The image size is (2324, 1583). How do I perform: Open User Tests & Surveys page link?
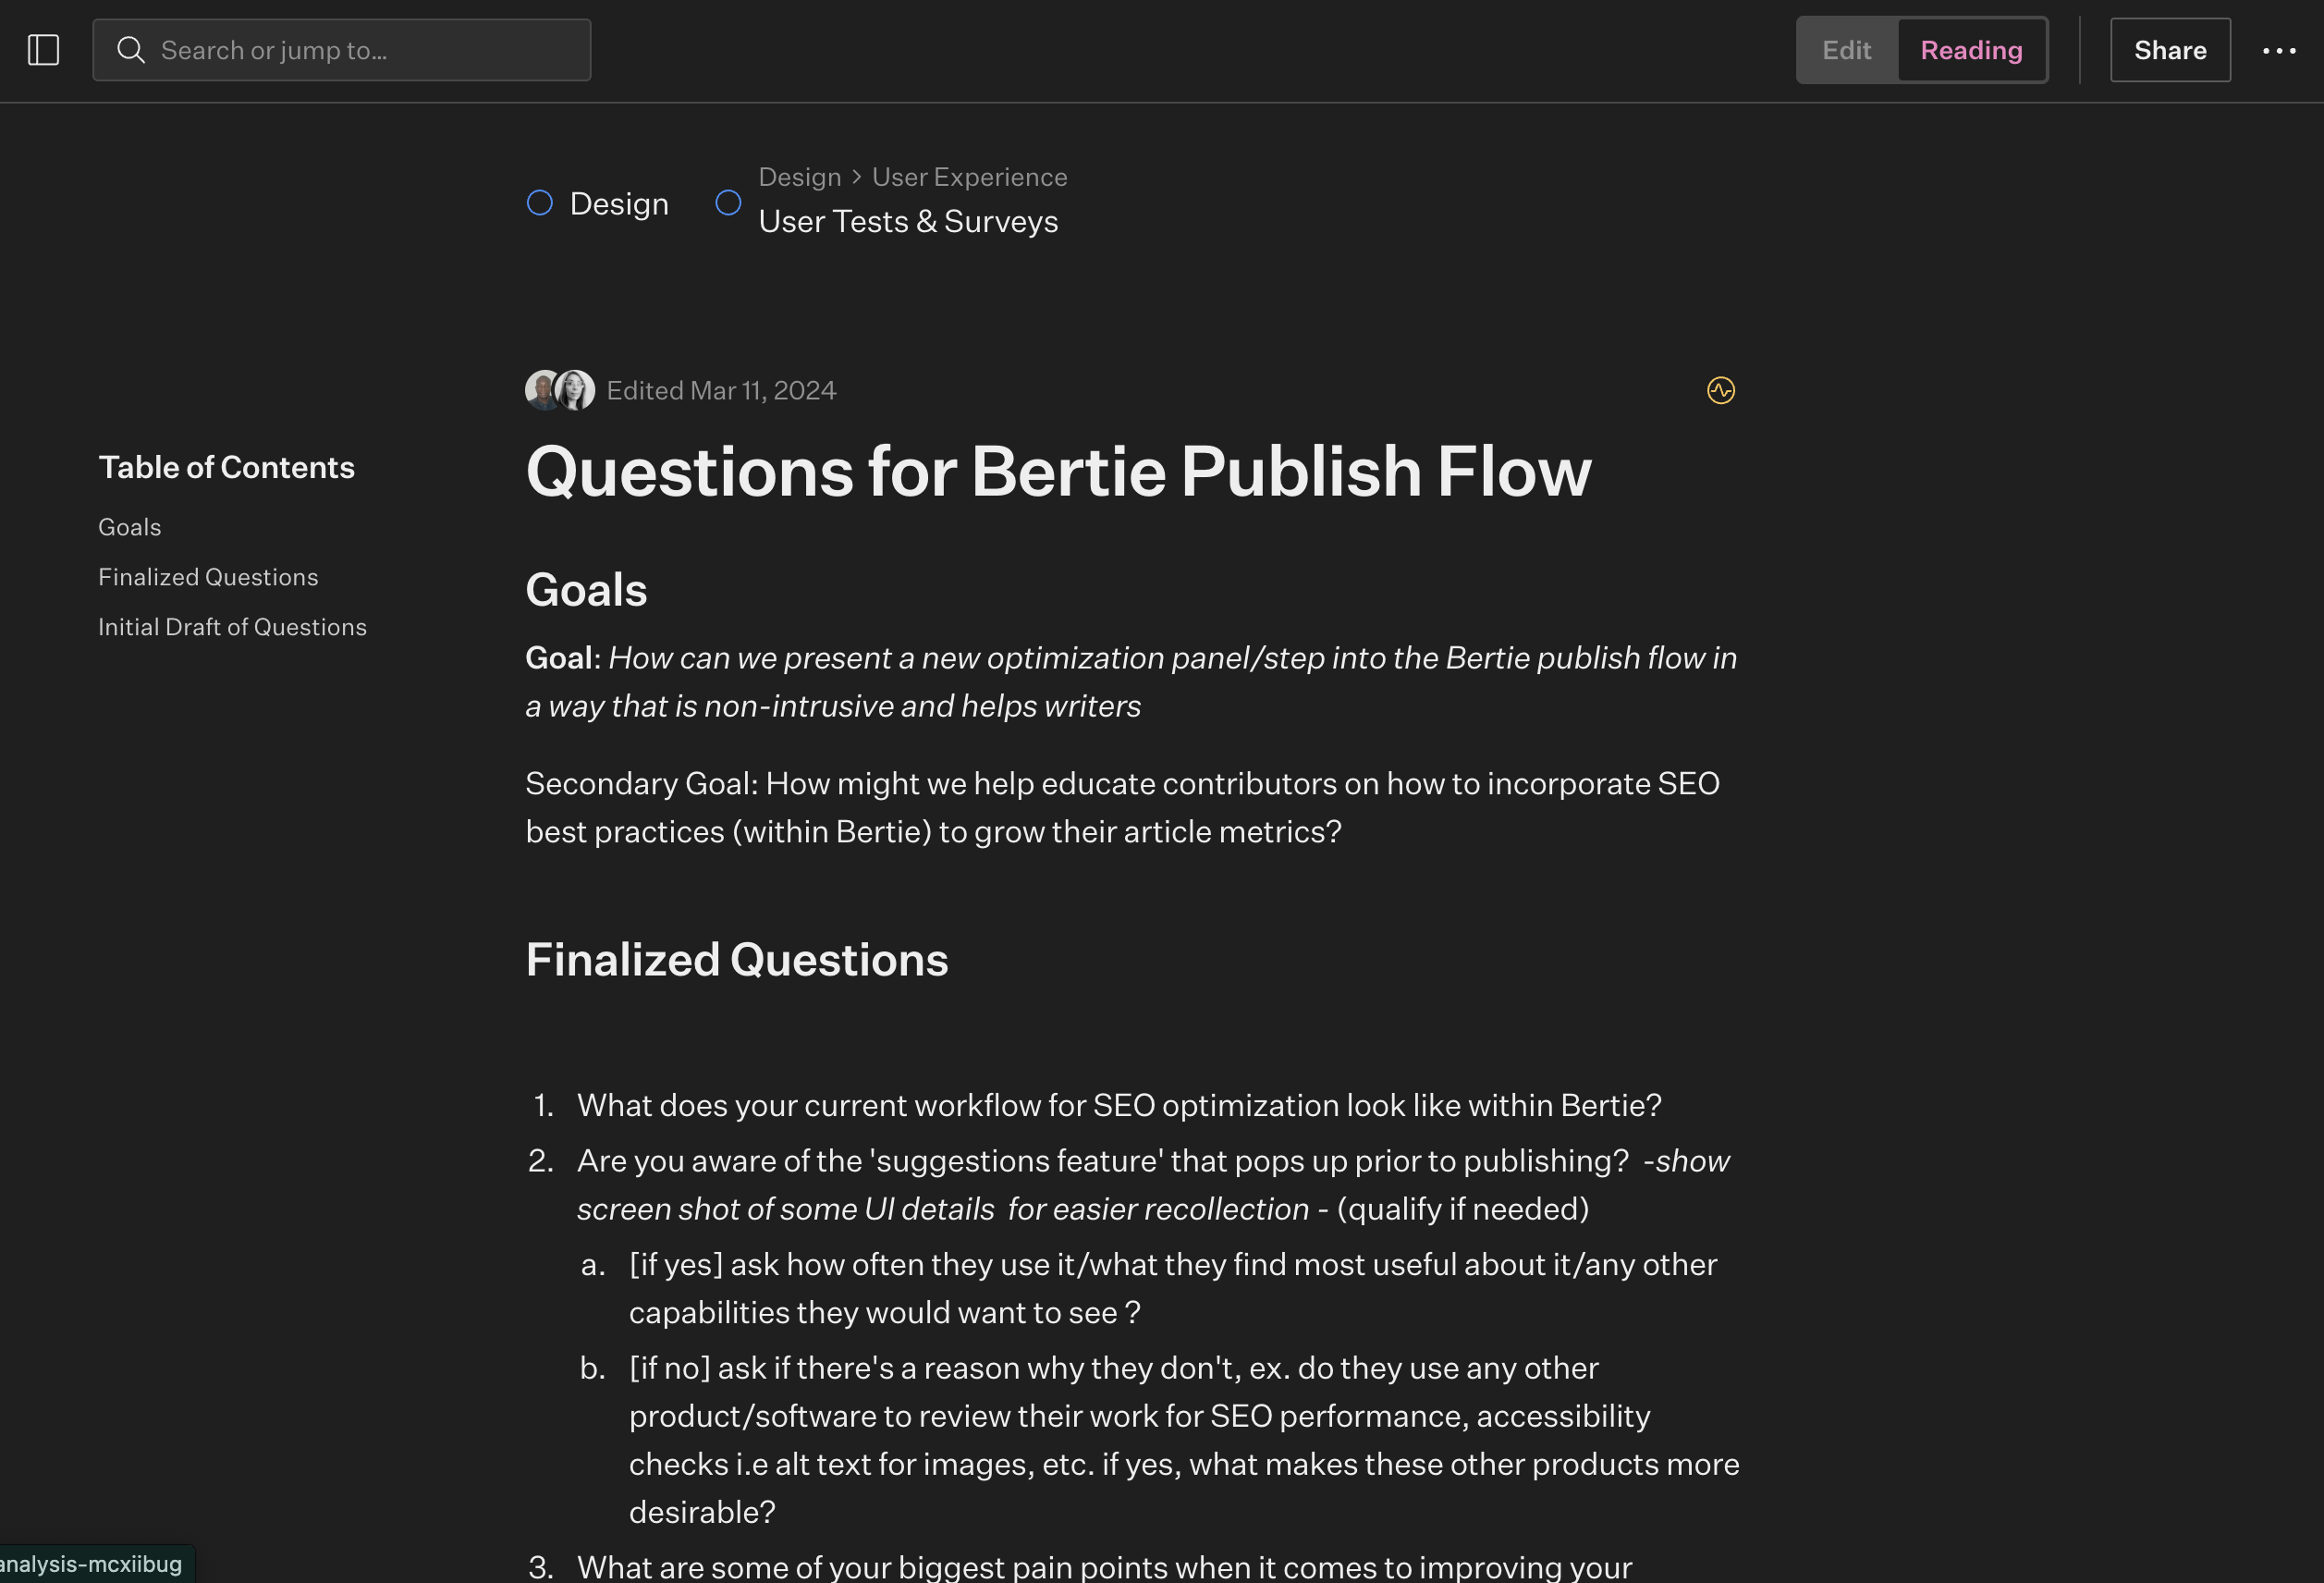click(x=907, y=221)
